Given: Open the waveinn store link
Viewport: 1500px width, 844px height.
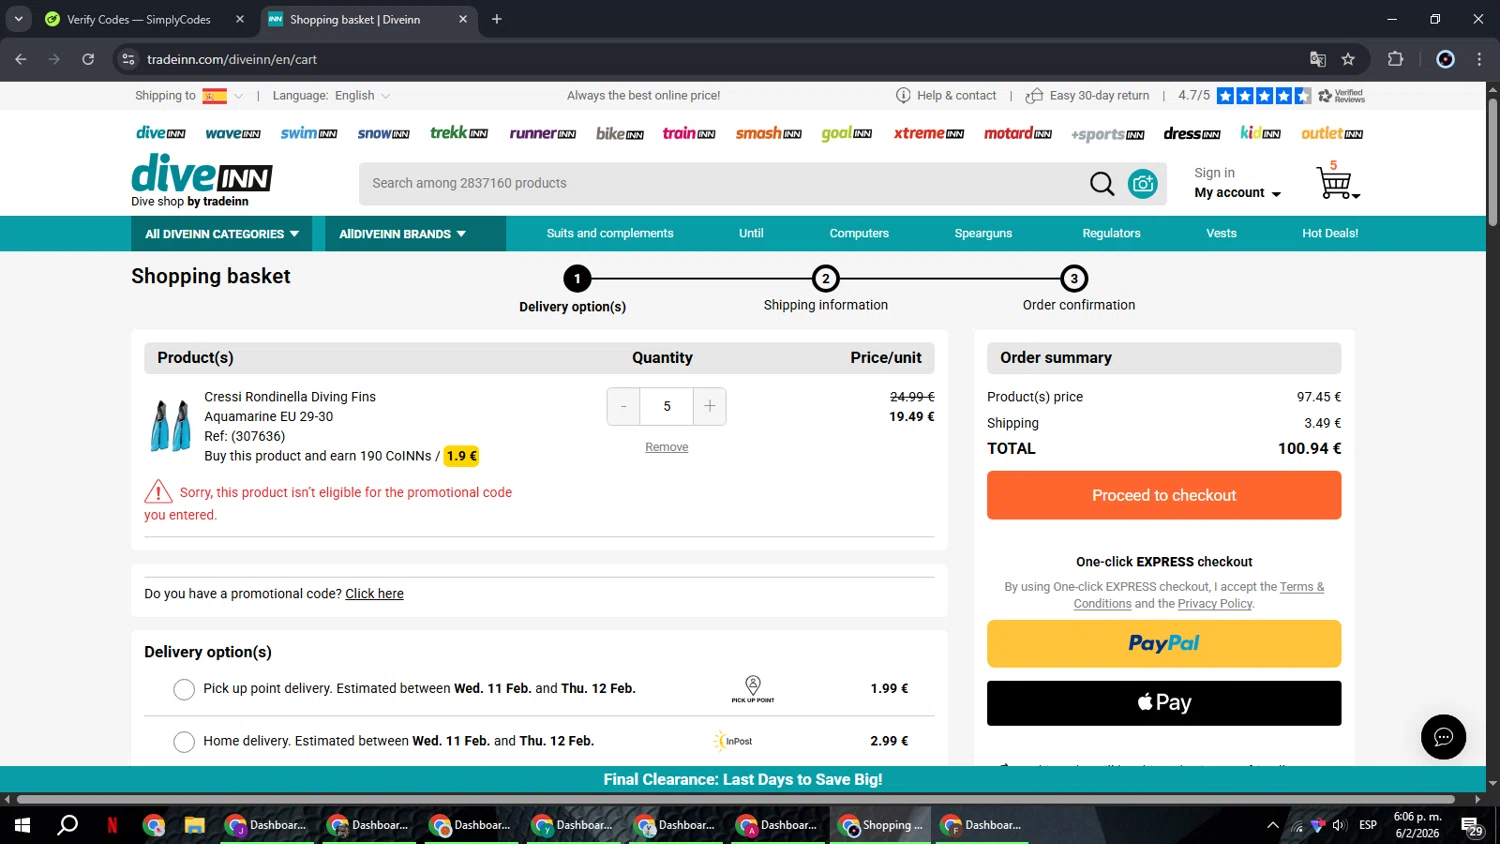Looking at the screenshot, I should click(233, 133).
